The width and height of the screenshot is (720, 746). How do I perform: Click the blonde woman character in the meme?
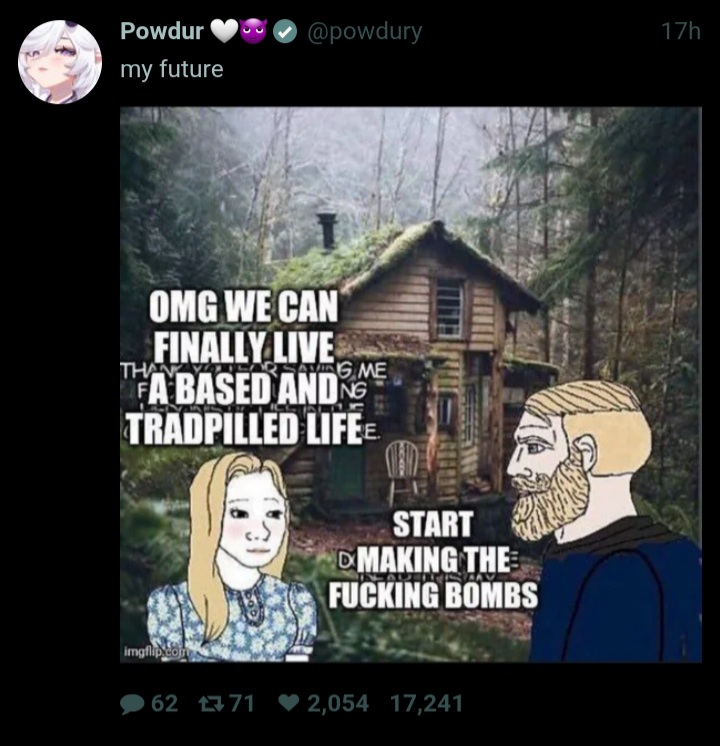click(232, 557)
